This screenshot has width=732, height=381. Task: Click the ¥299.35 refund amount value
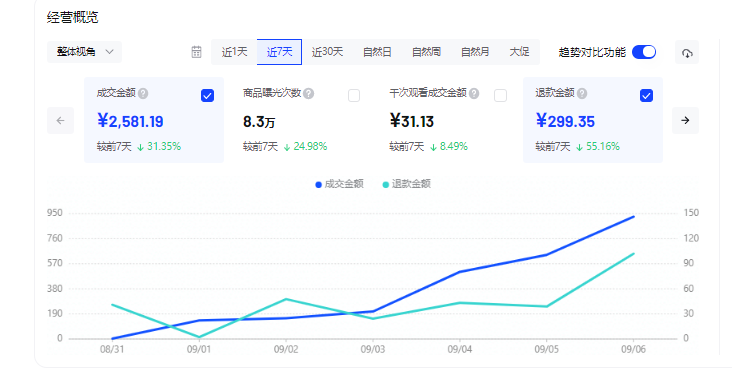(x=565, y=121)
